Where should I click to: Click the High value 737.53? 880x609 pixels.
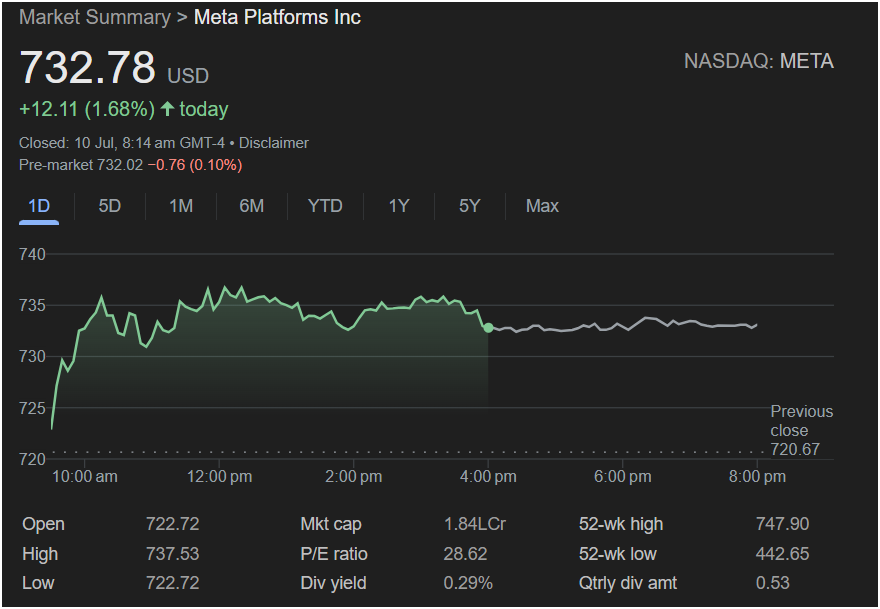172,554
